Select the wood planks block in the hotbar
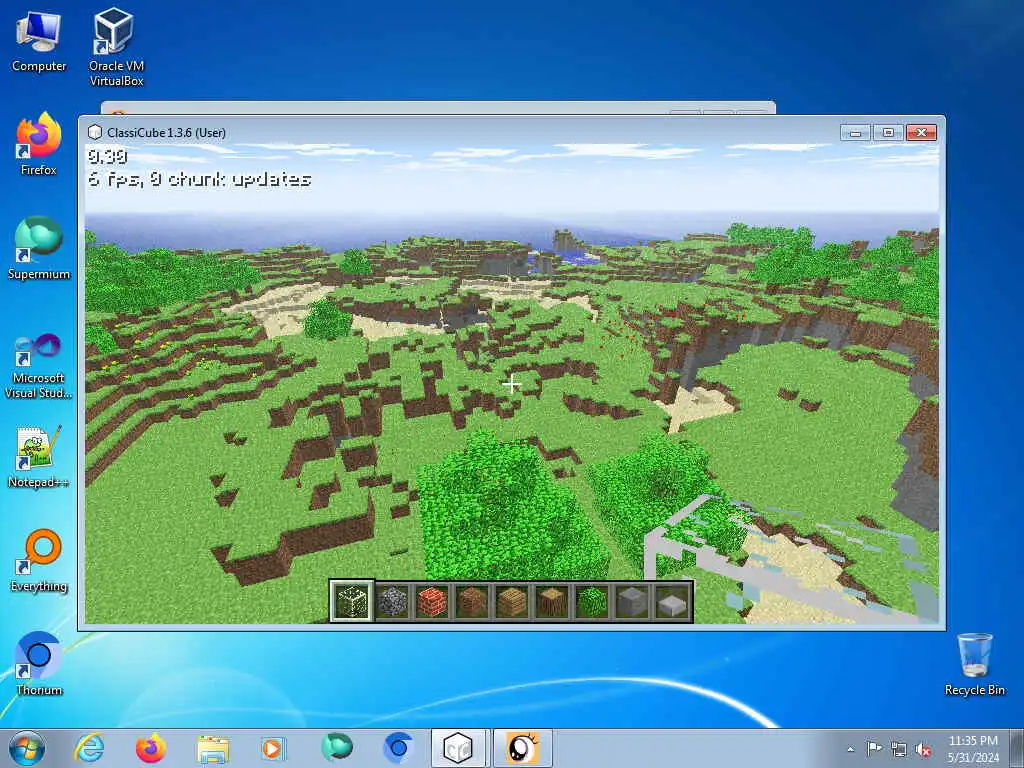This screenshot has width=1024, height=768. 512,601
